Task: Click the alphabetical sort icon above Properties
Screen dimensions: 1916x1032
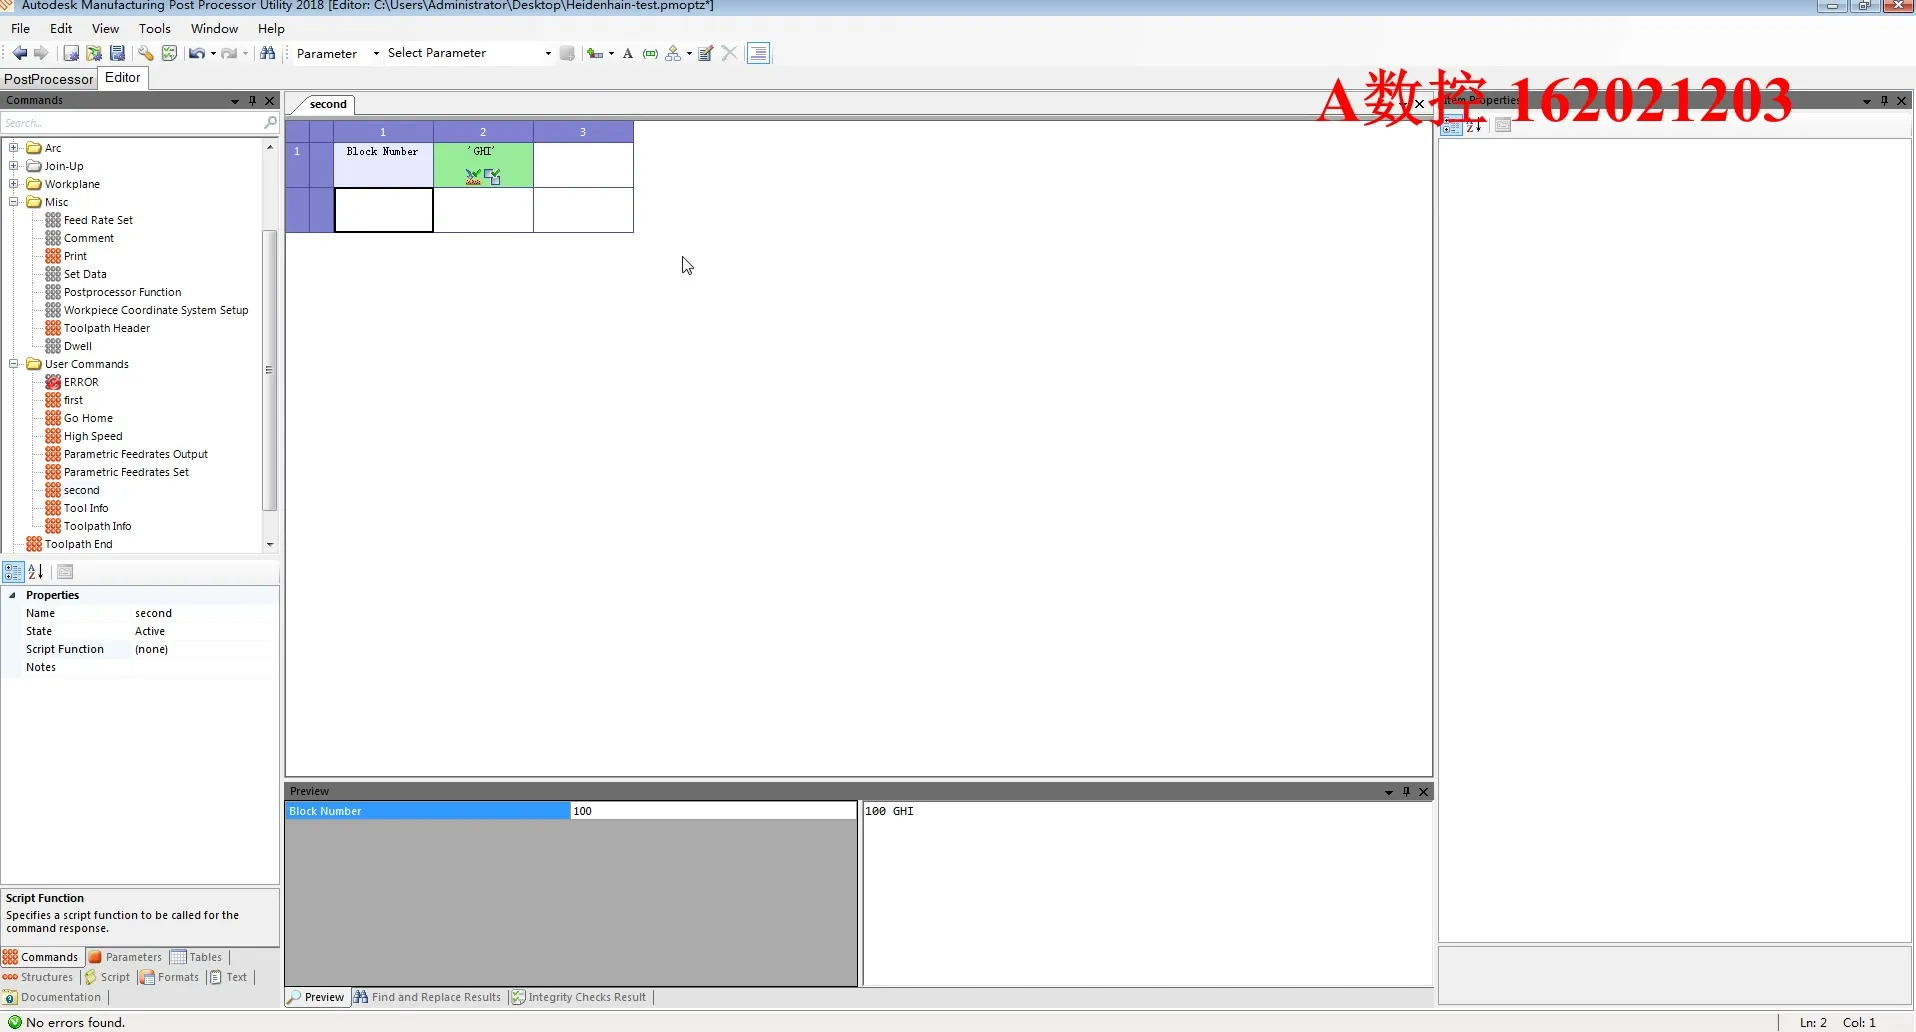Action: (x=37, y=571)
